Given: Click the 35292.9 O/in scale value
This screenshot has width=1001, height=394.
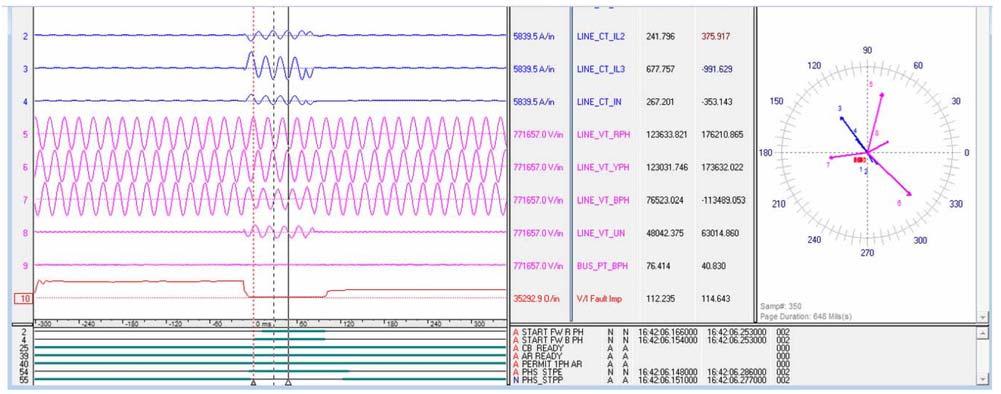Looking at the screenshot, I should click(x=535, y=299).
